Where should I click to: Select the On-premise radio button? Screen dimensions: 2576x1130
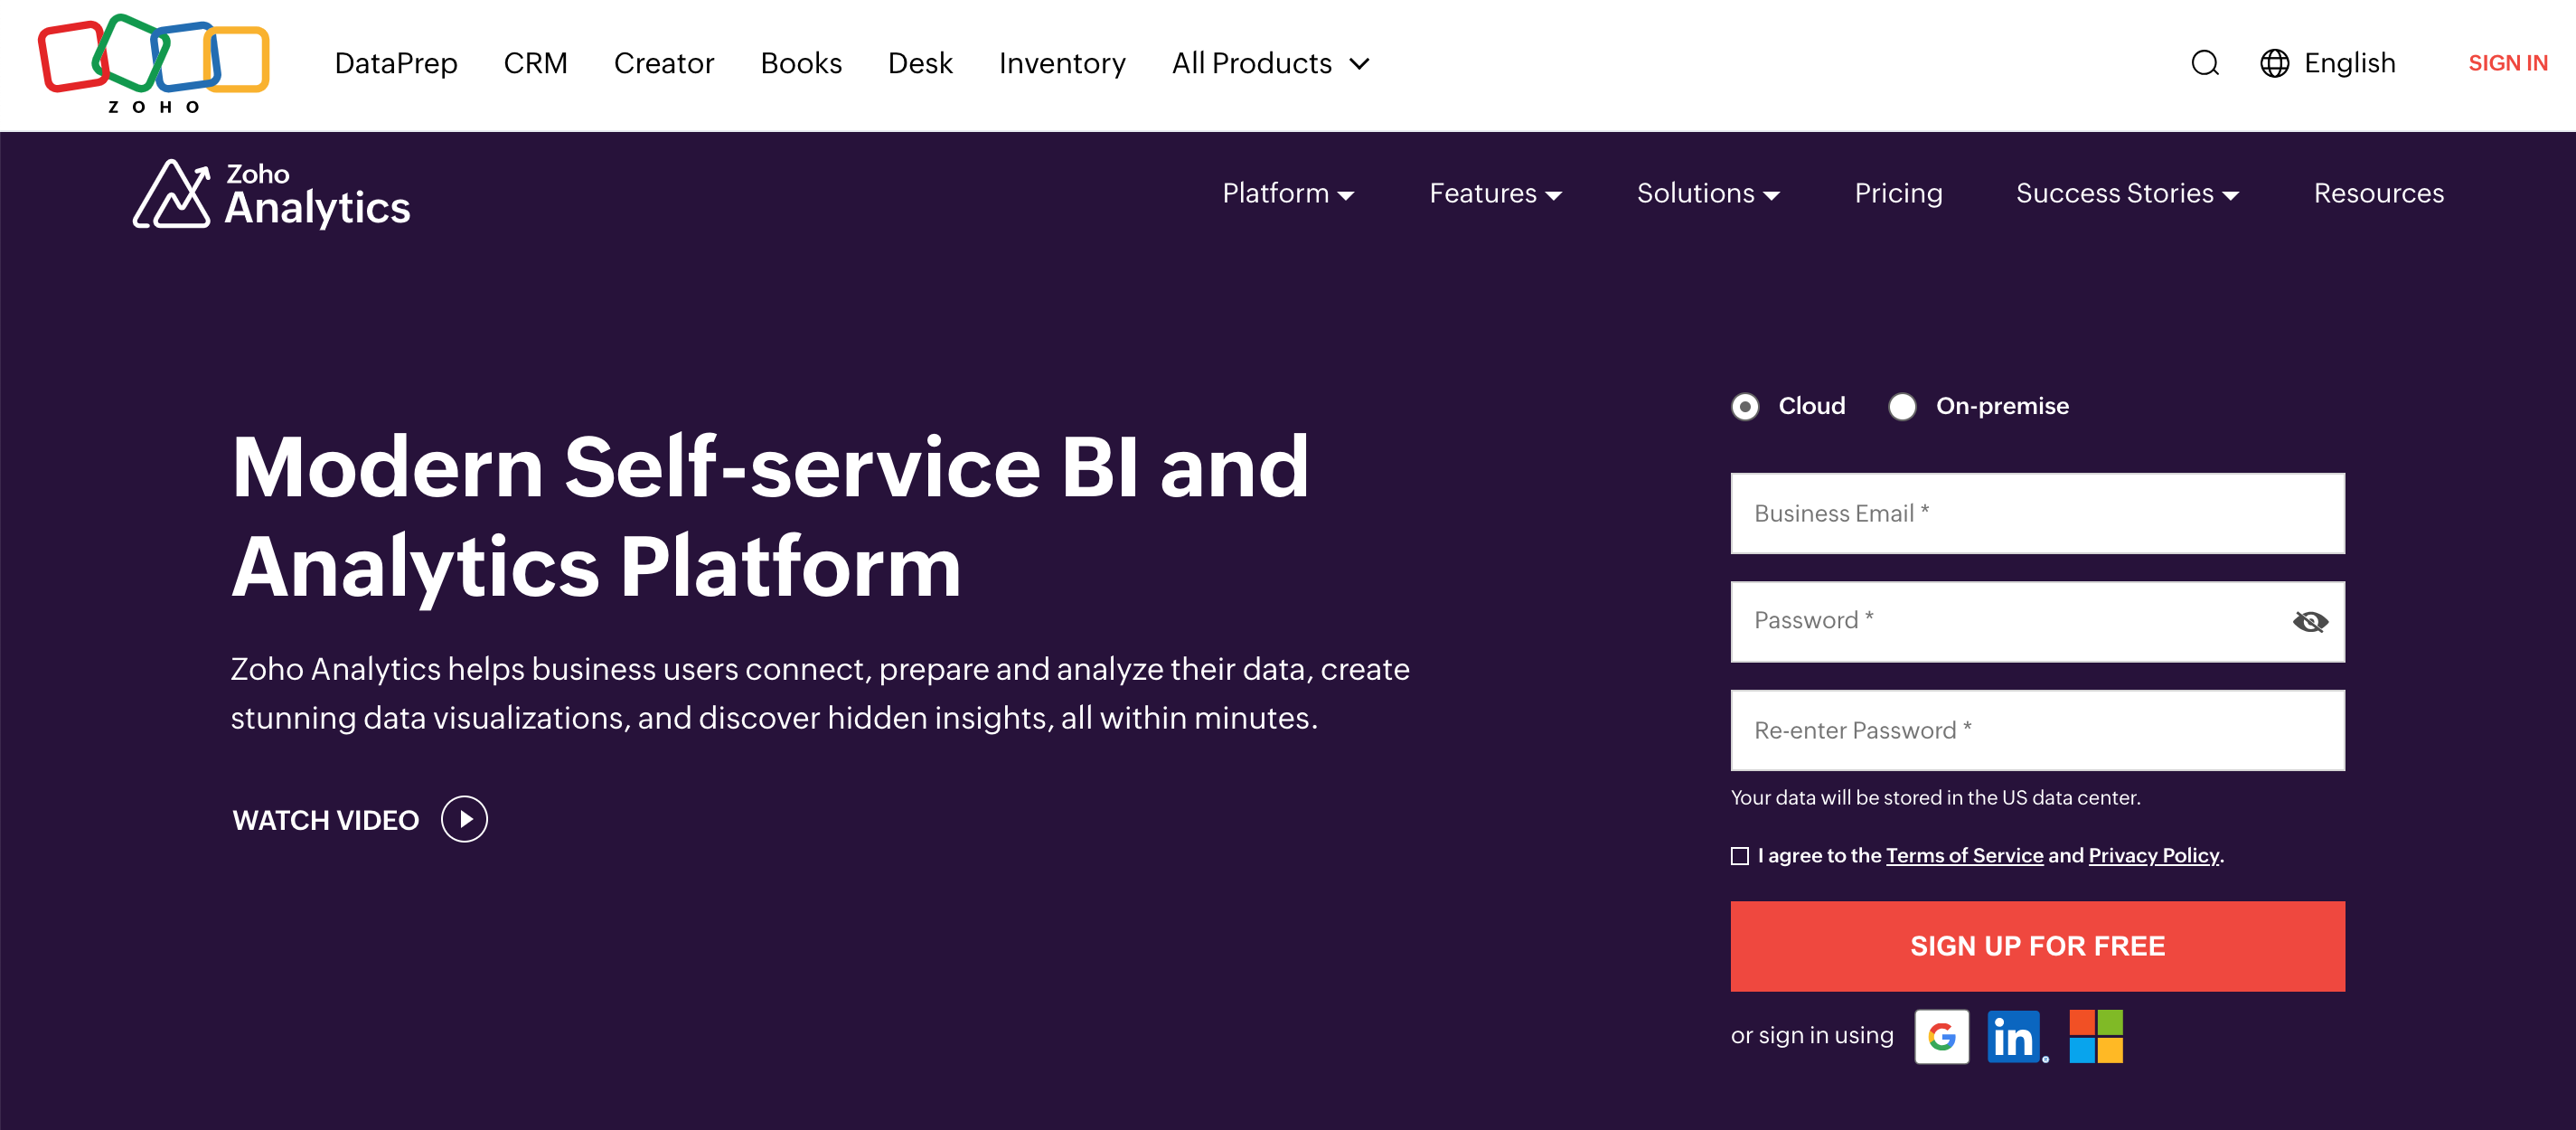1901,407
